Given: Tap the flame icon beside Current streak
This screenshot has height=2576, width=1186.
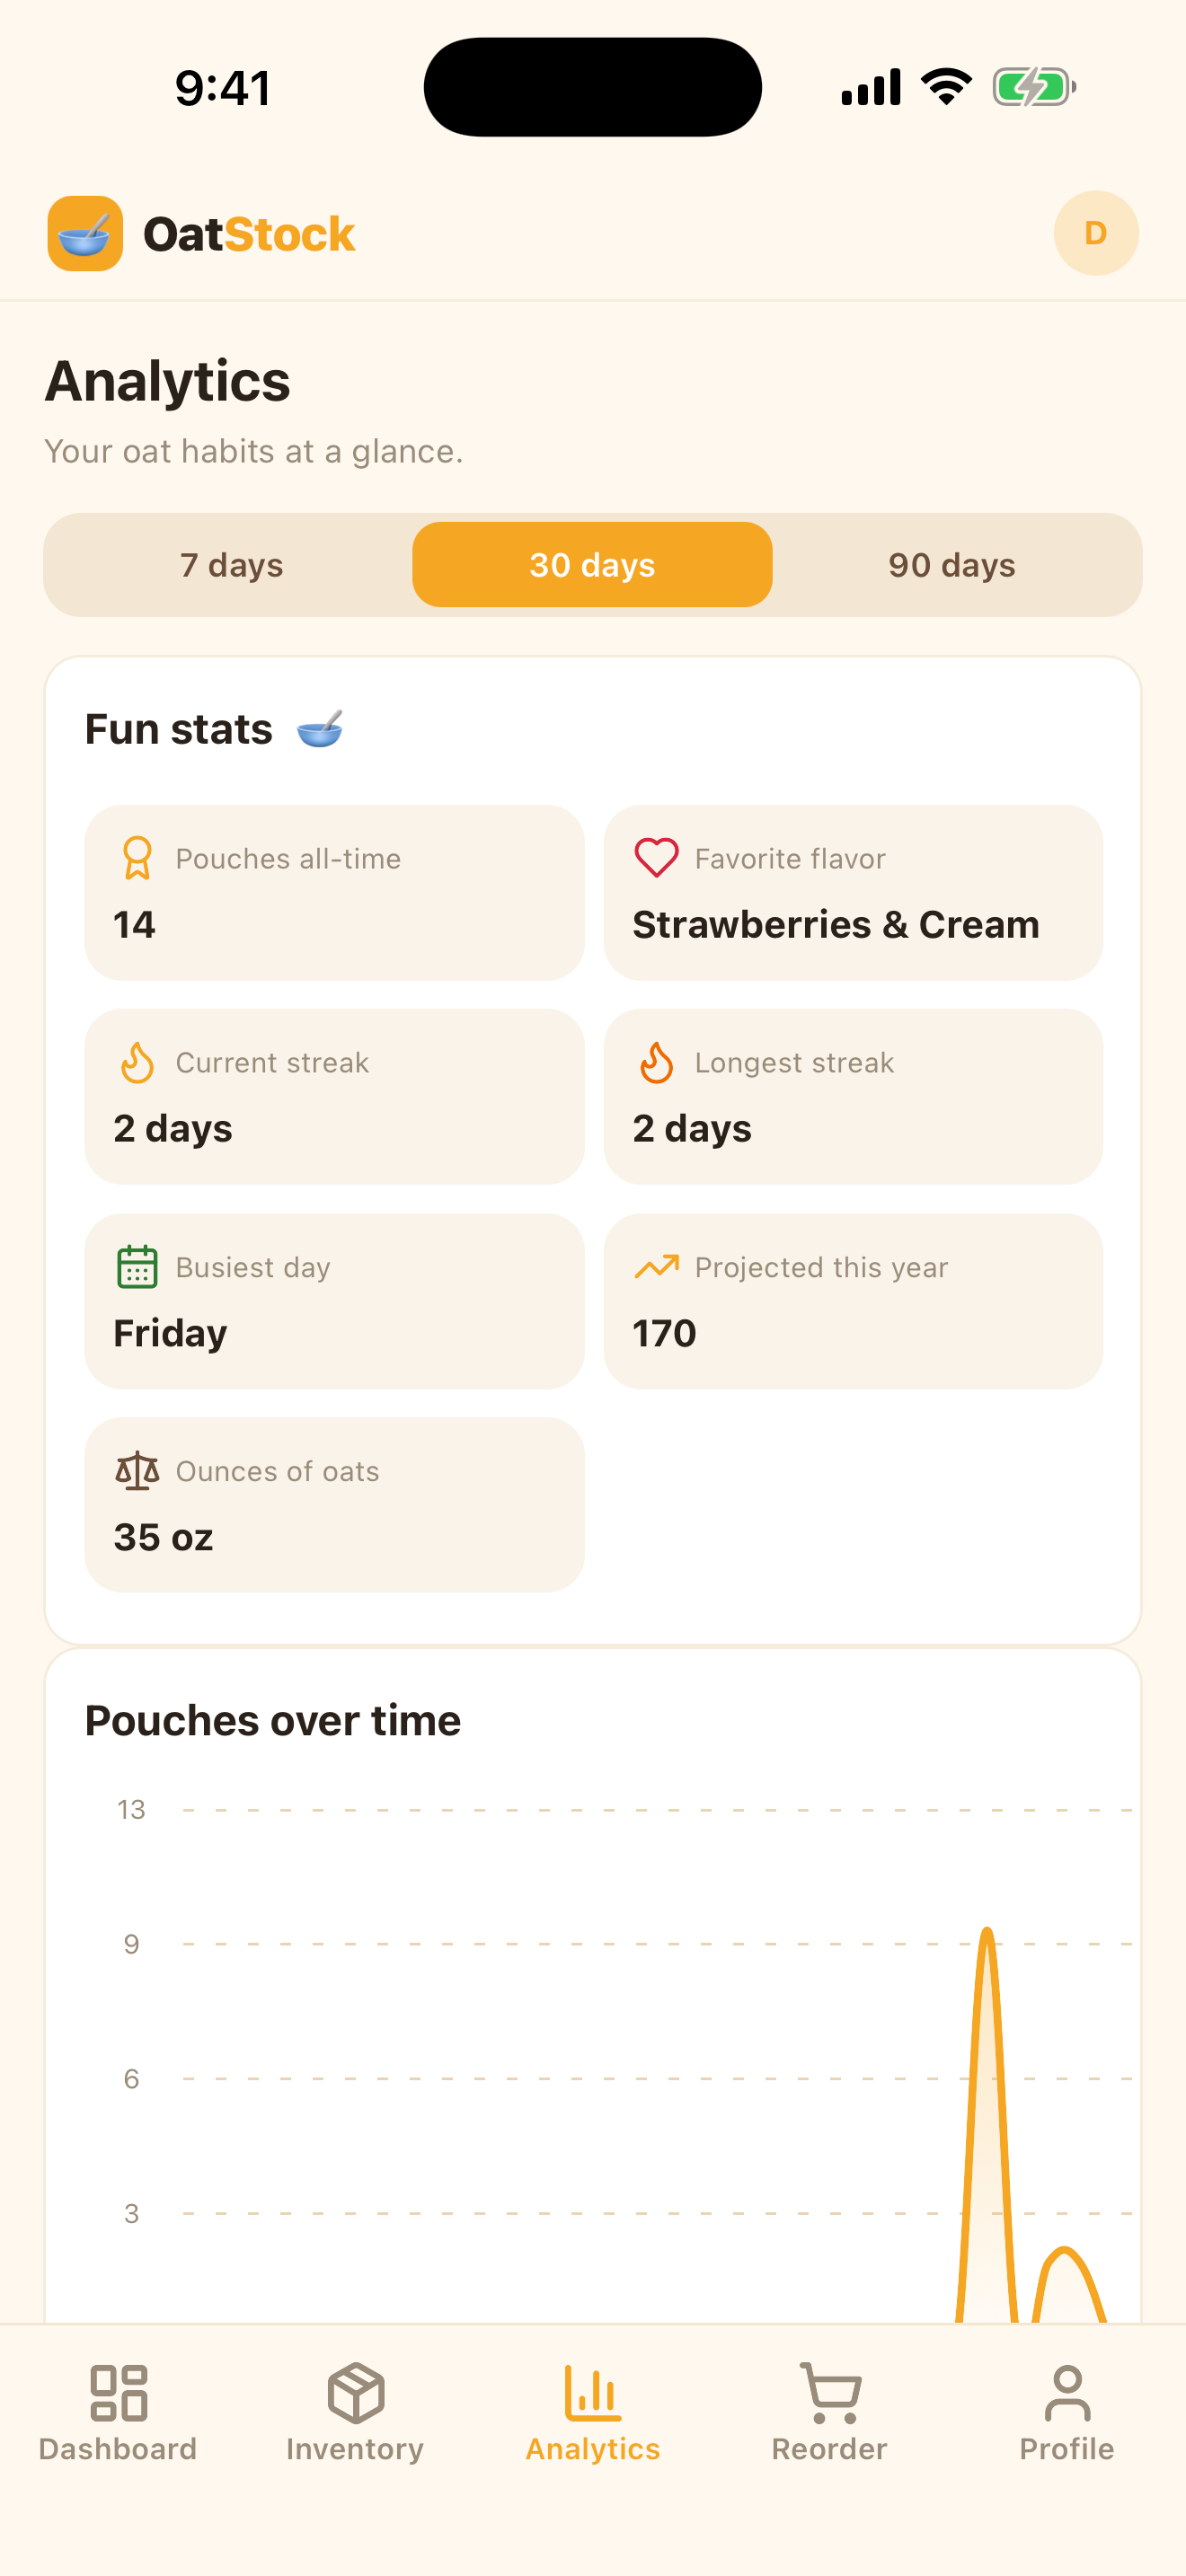Looking at the screenshot, I should (137, 1062).
